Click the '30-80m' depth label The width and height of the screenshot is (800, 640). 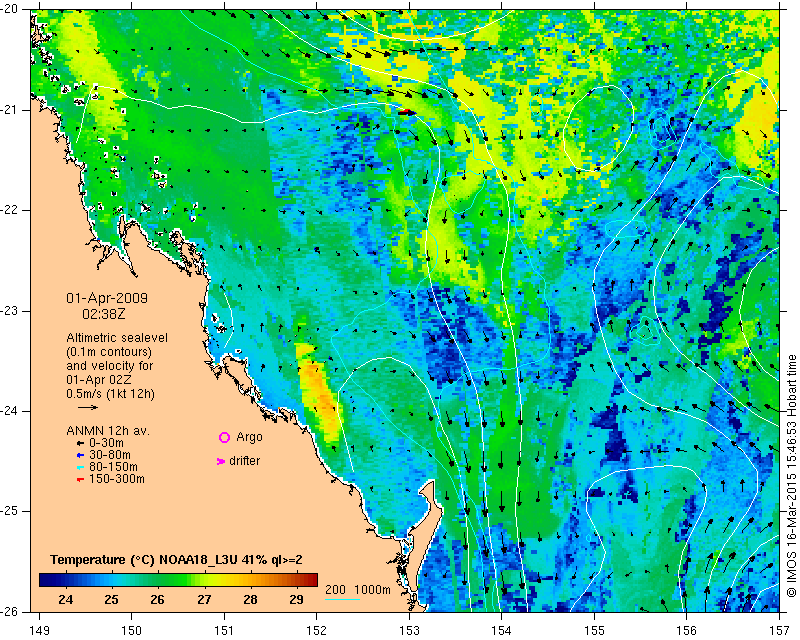[x=110, y=455]
